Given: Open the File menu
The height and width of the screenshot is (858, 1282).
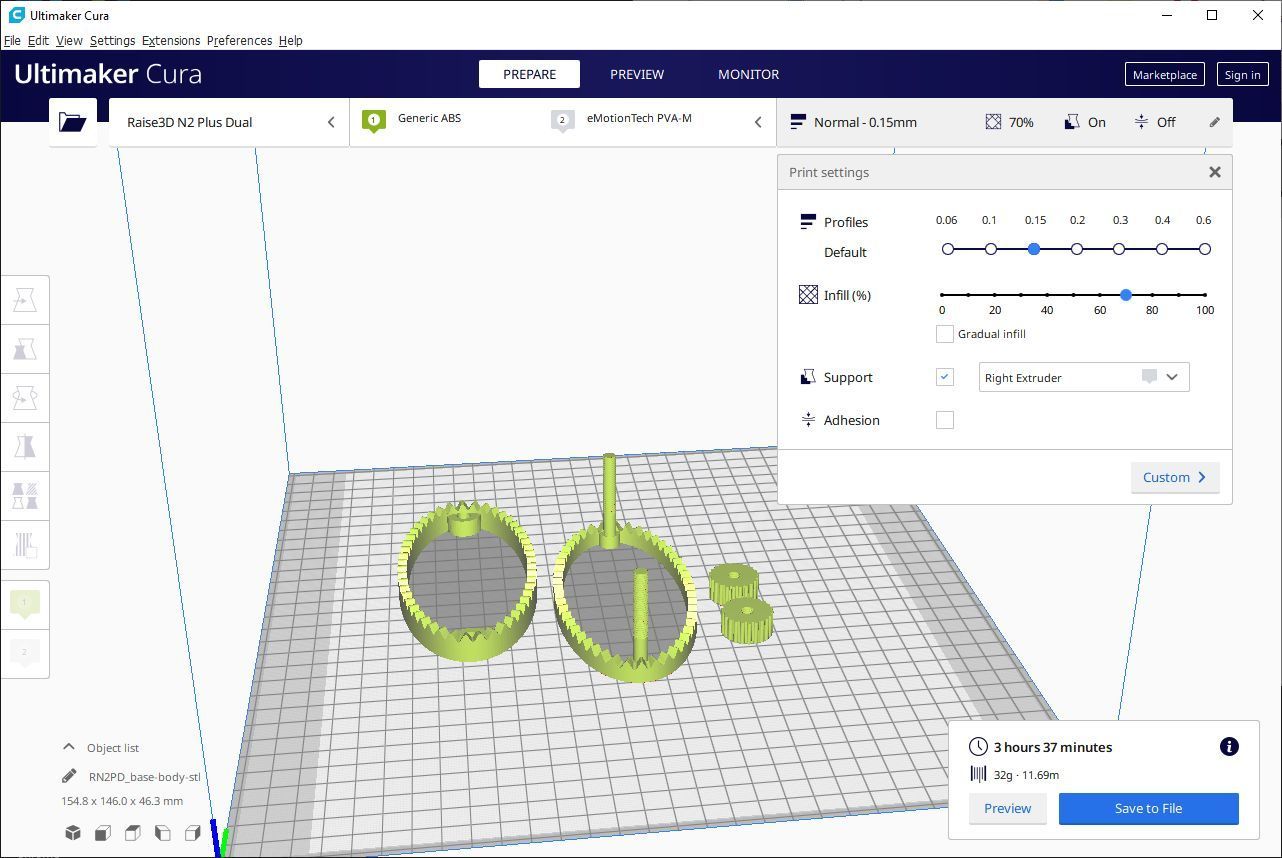Looking at the screenshot, I should pyautogui.click(x=12, y=41).
